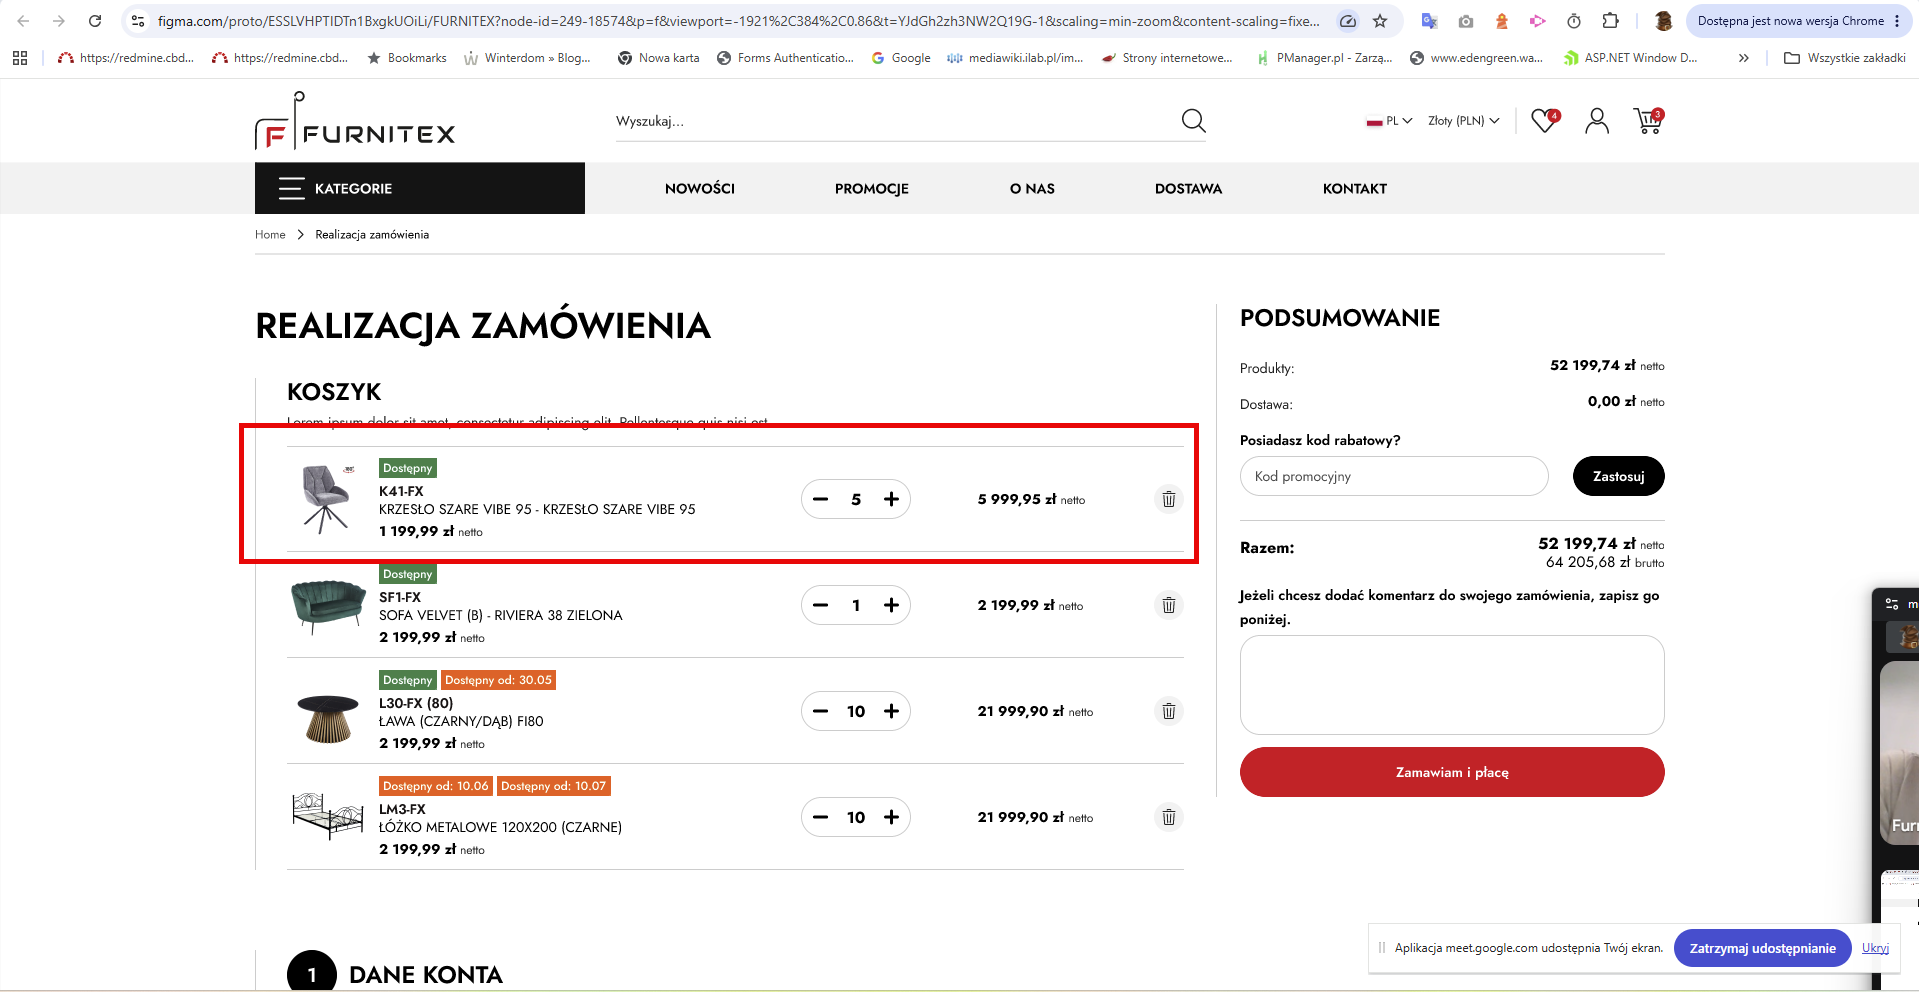The height and width of the screenshot is (992, 1919).
Task: Remove the SF1-FX sofa with trash icon
Action: [1168, 605]
